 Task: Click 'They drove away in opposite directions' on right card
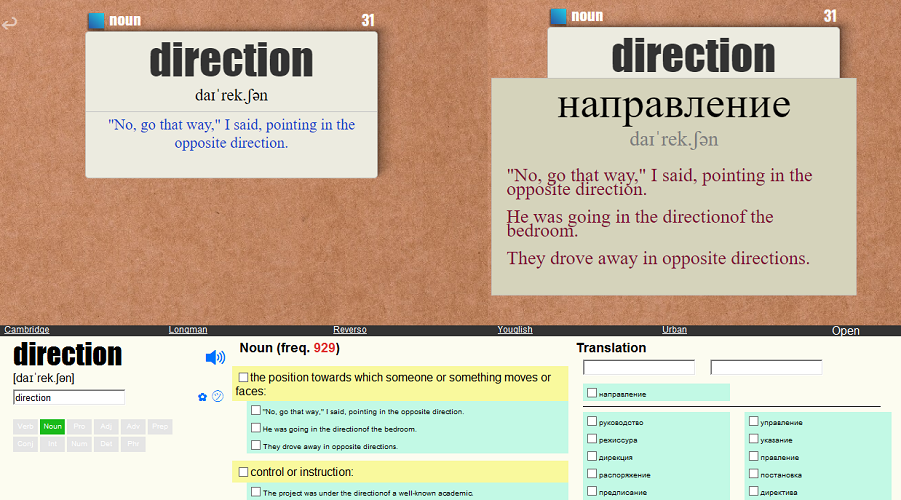click(658, 258)
